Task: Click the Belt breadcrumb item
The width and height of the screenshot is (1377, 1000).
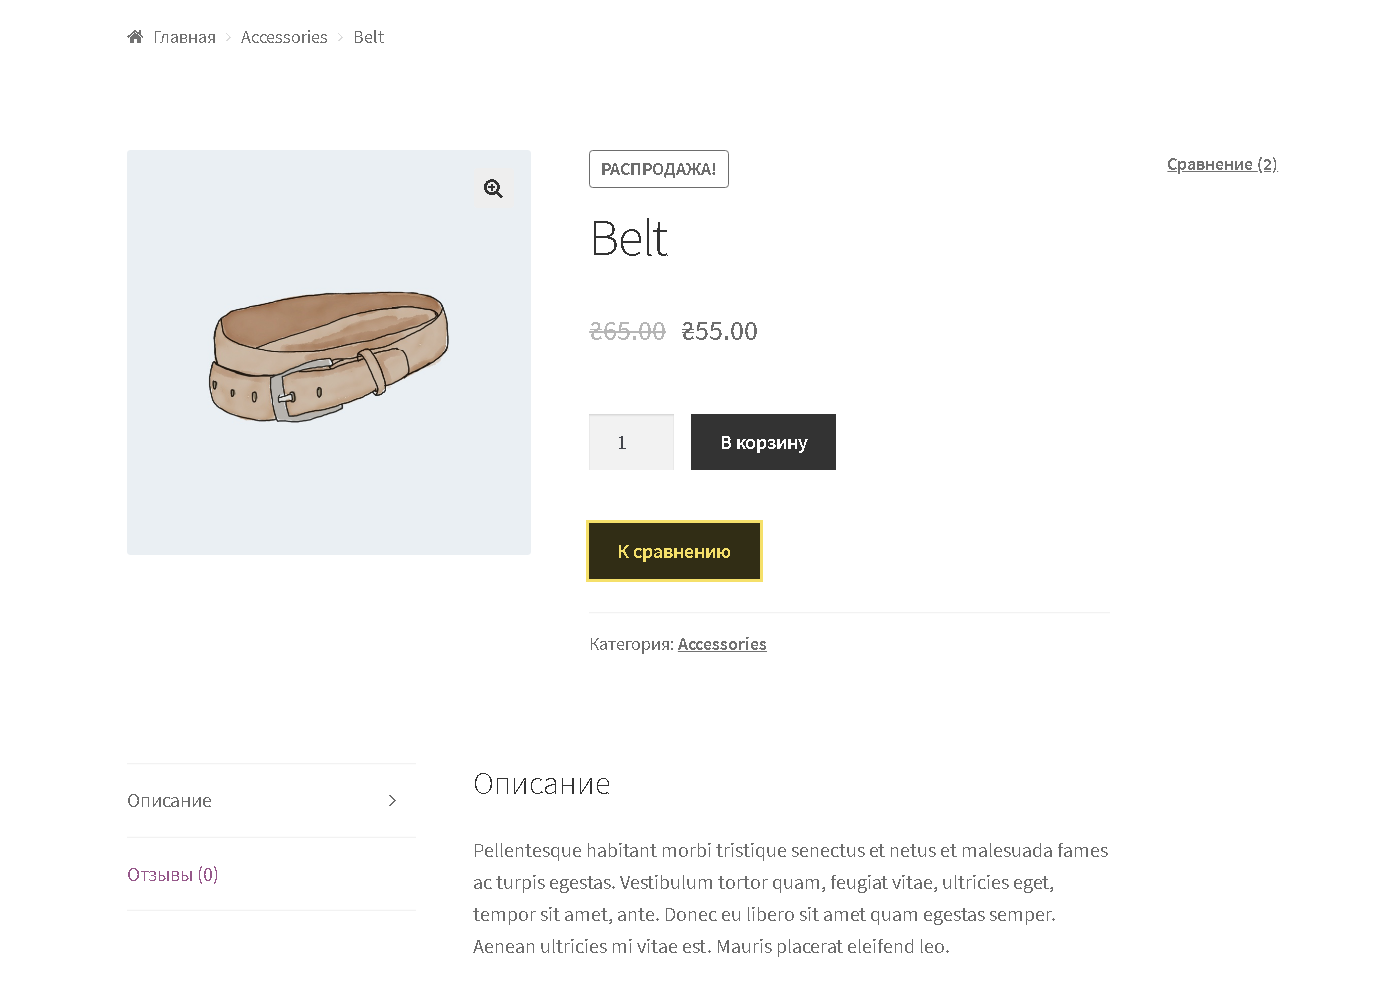Action: (368, 37)
